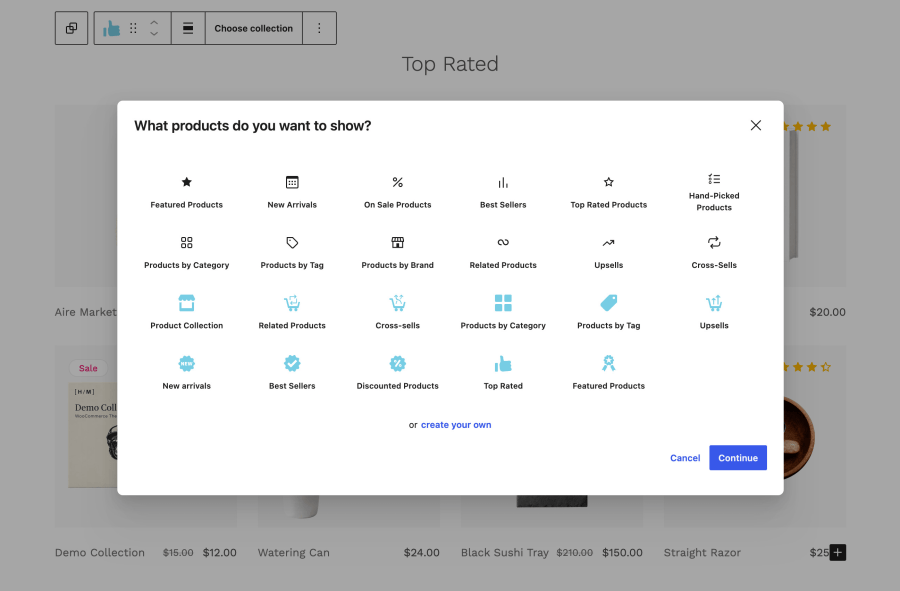Select blue Related Products cart icon

[x=292, y=302]
